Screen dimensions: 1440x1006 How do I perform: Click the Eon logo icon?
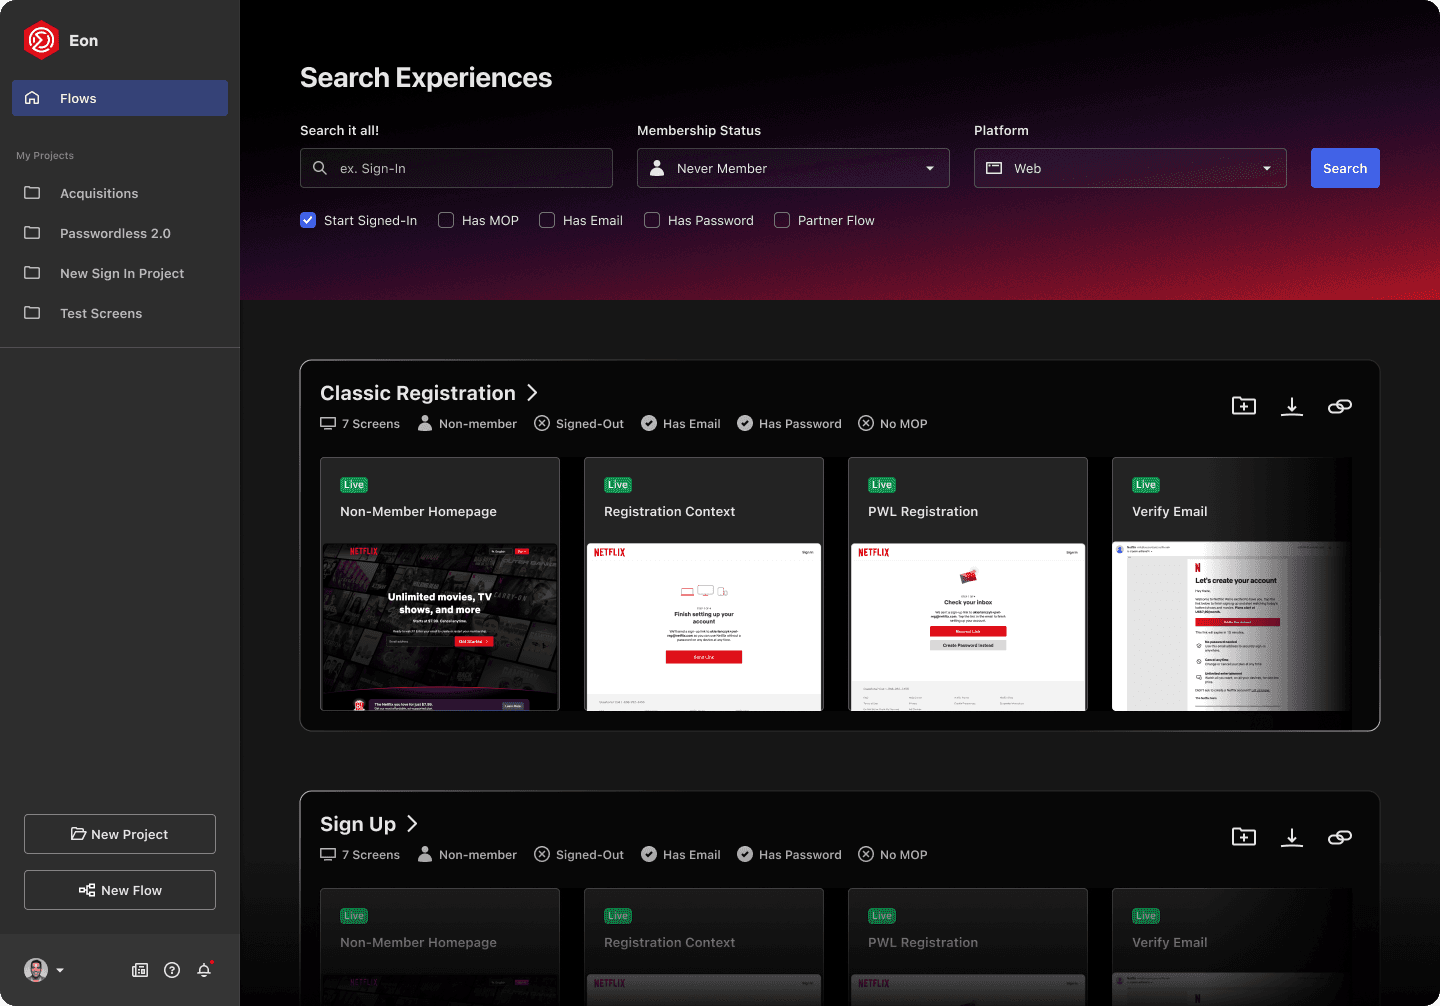point(41,40)
